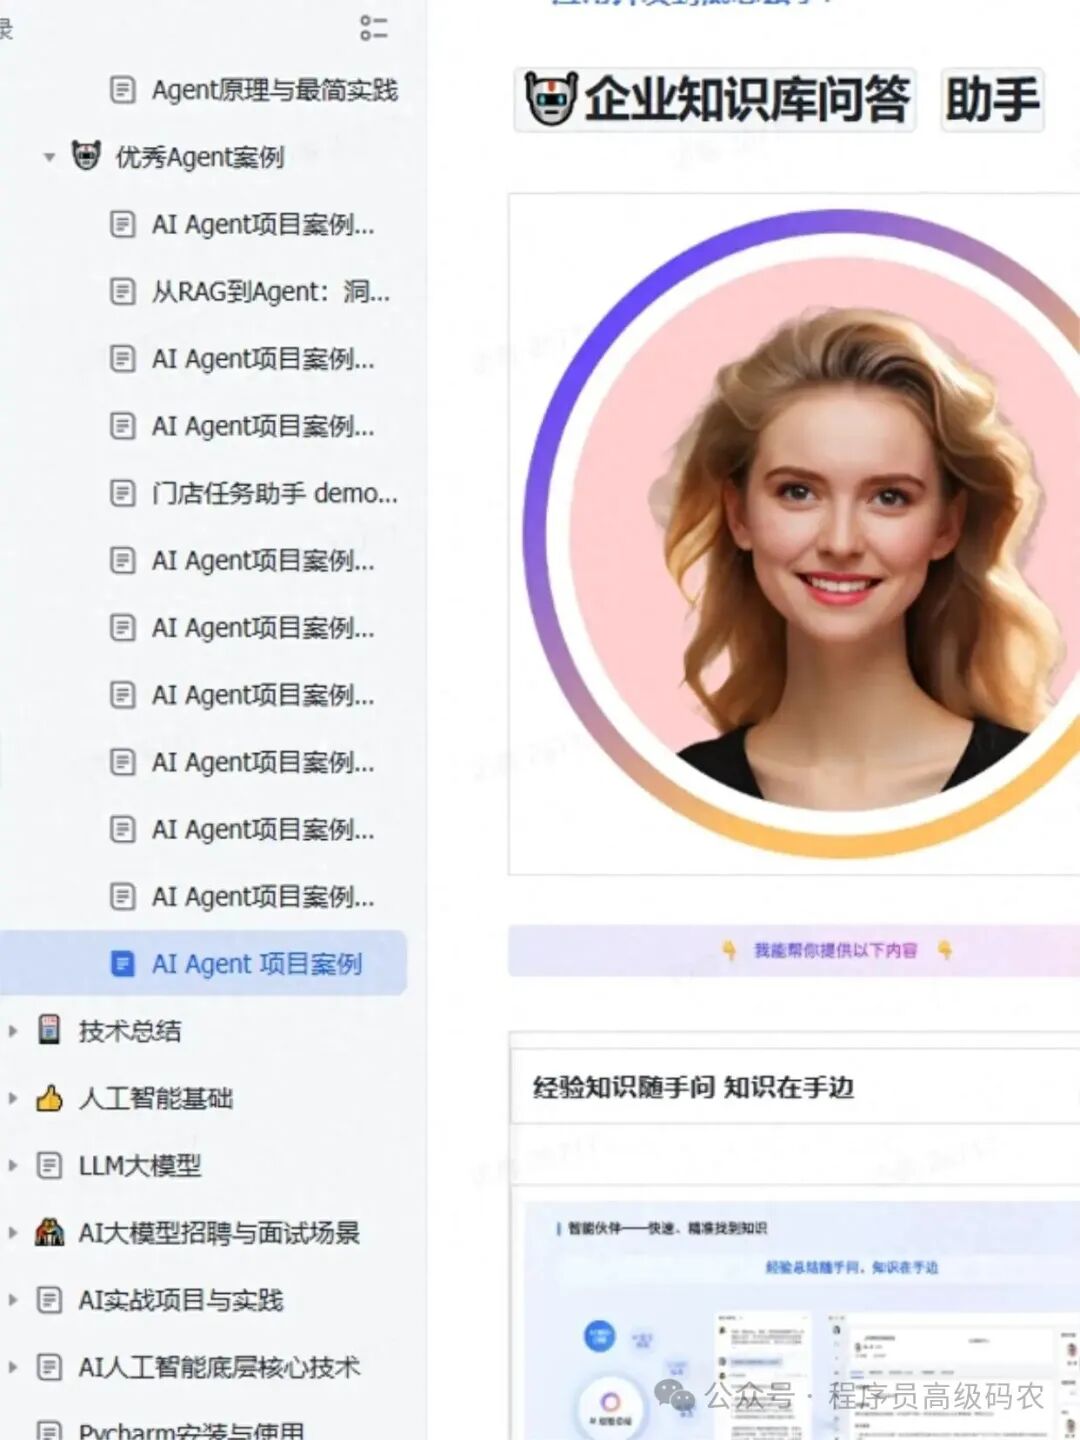
Task: Click the blue document icon of the highlighted row
Action: 122,964
